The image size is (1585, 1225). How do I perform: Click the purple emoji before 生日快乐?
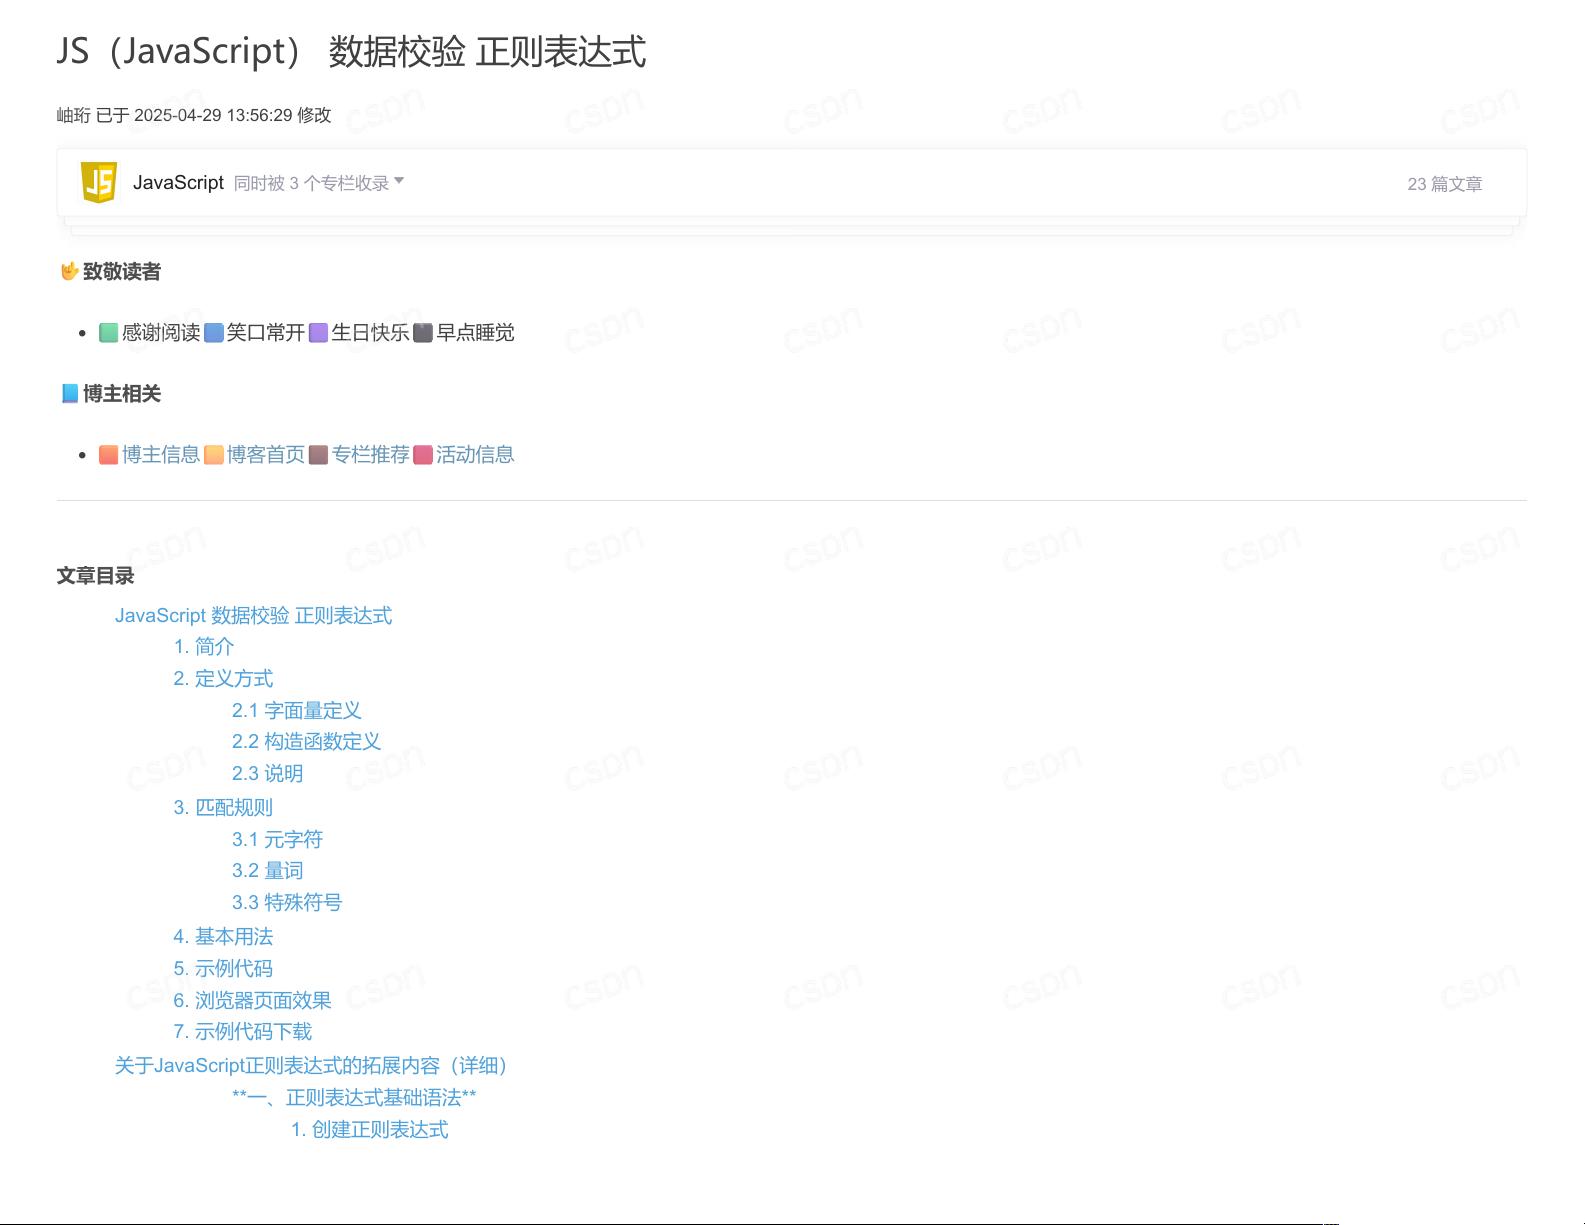[x=318, y=333]
